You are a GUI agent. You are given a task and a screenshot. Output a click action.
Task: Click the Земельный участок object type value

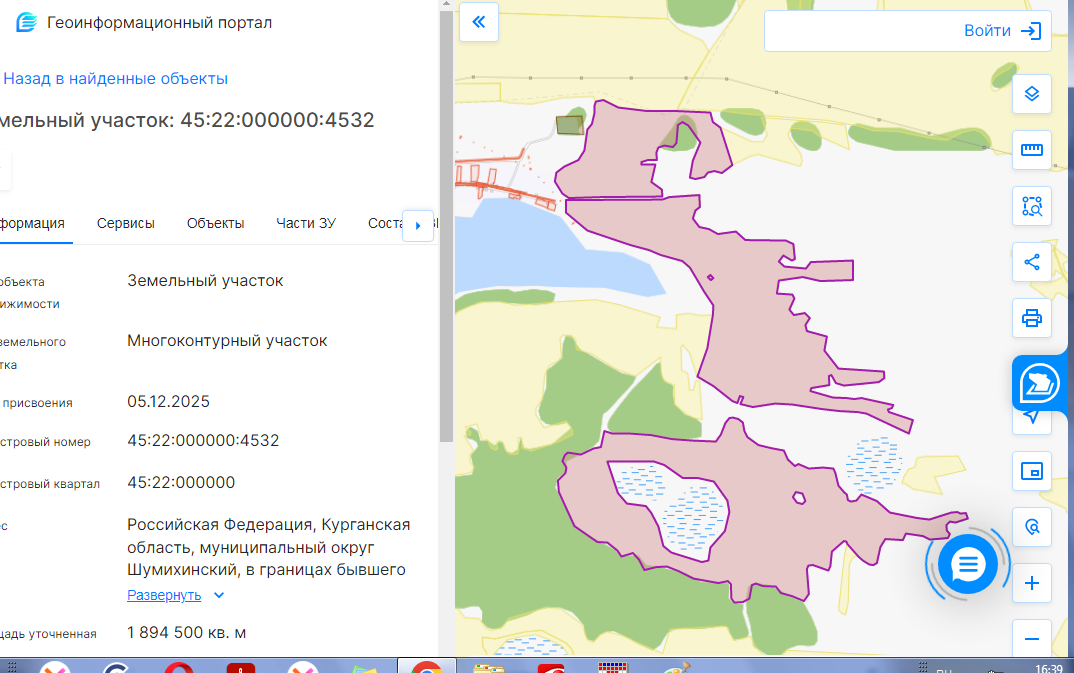coord(205,280)
